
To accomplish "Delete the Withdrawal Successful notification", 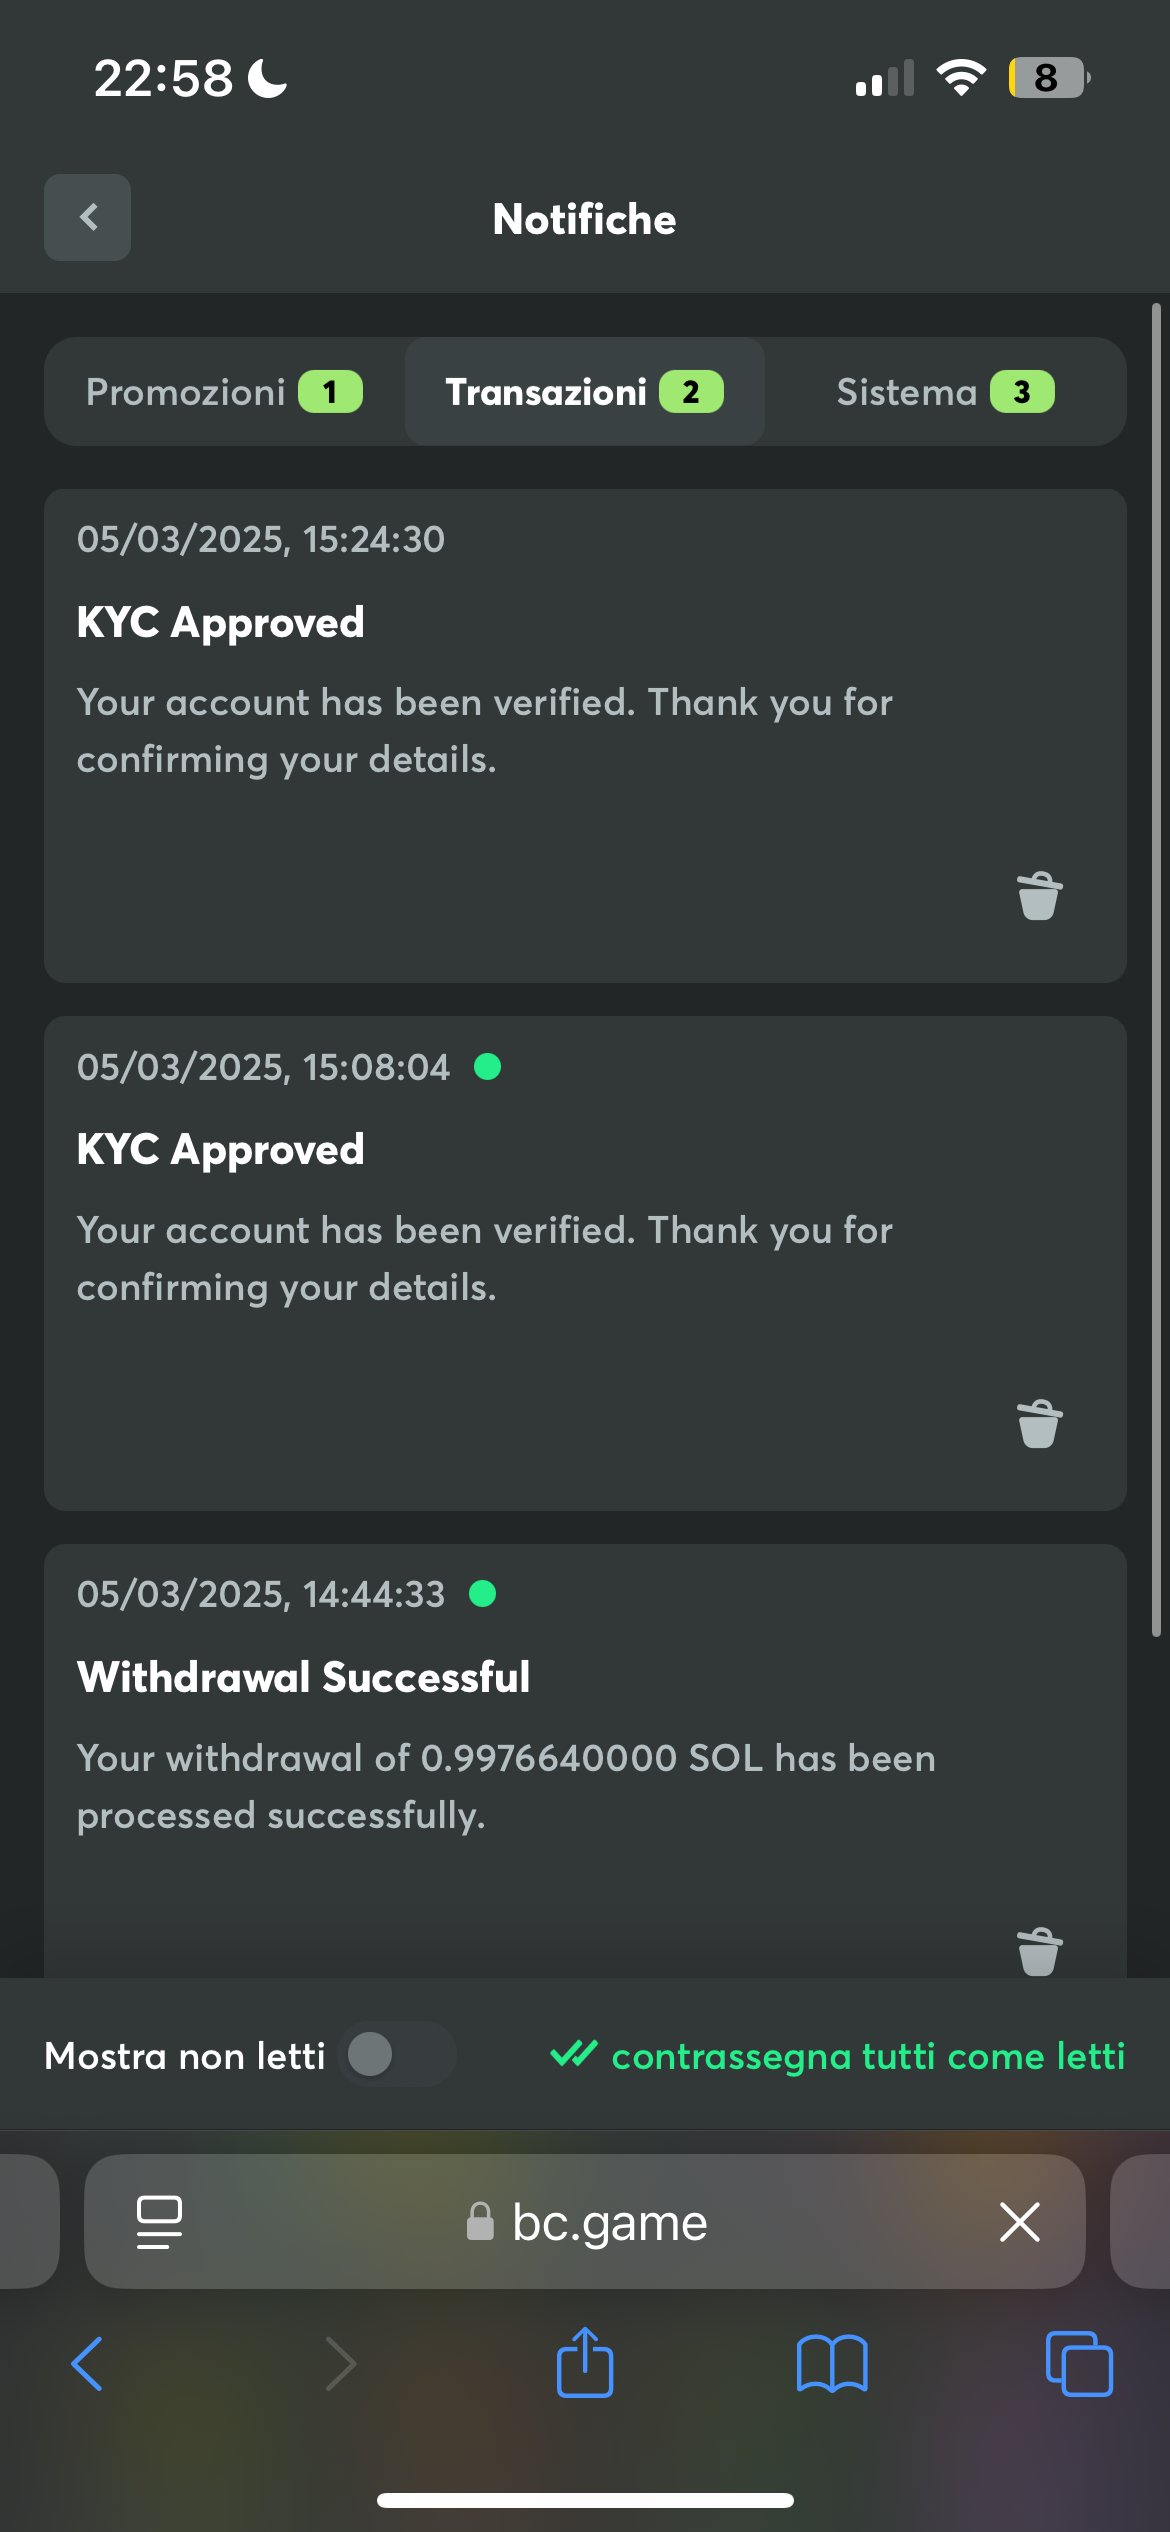I will pos(1039,1950).
